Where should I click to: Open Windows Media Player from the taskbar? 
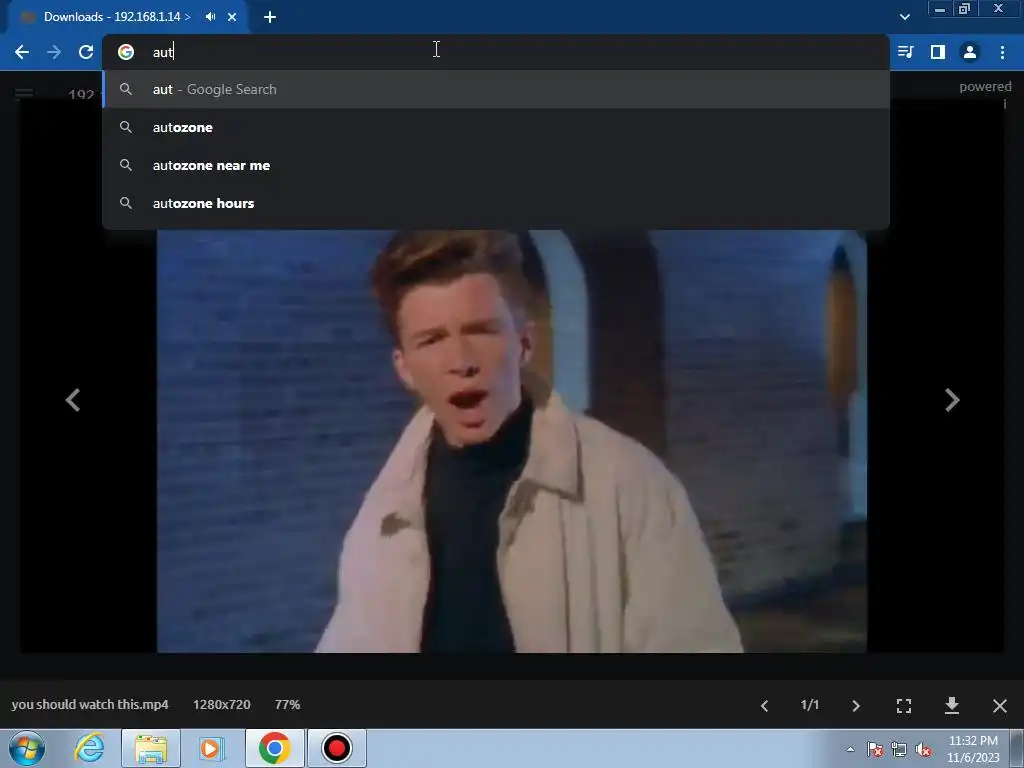point(211,748)
